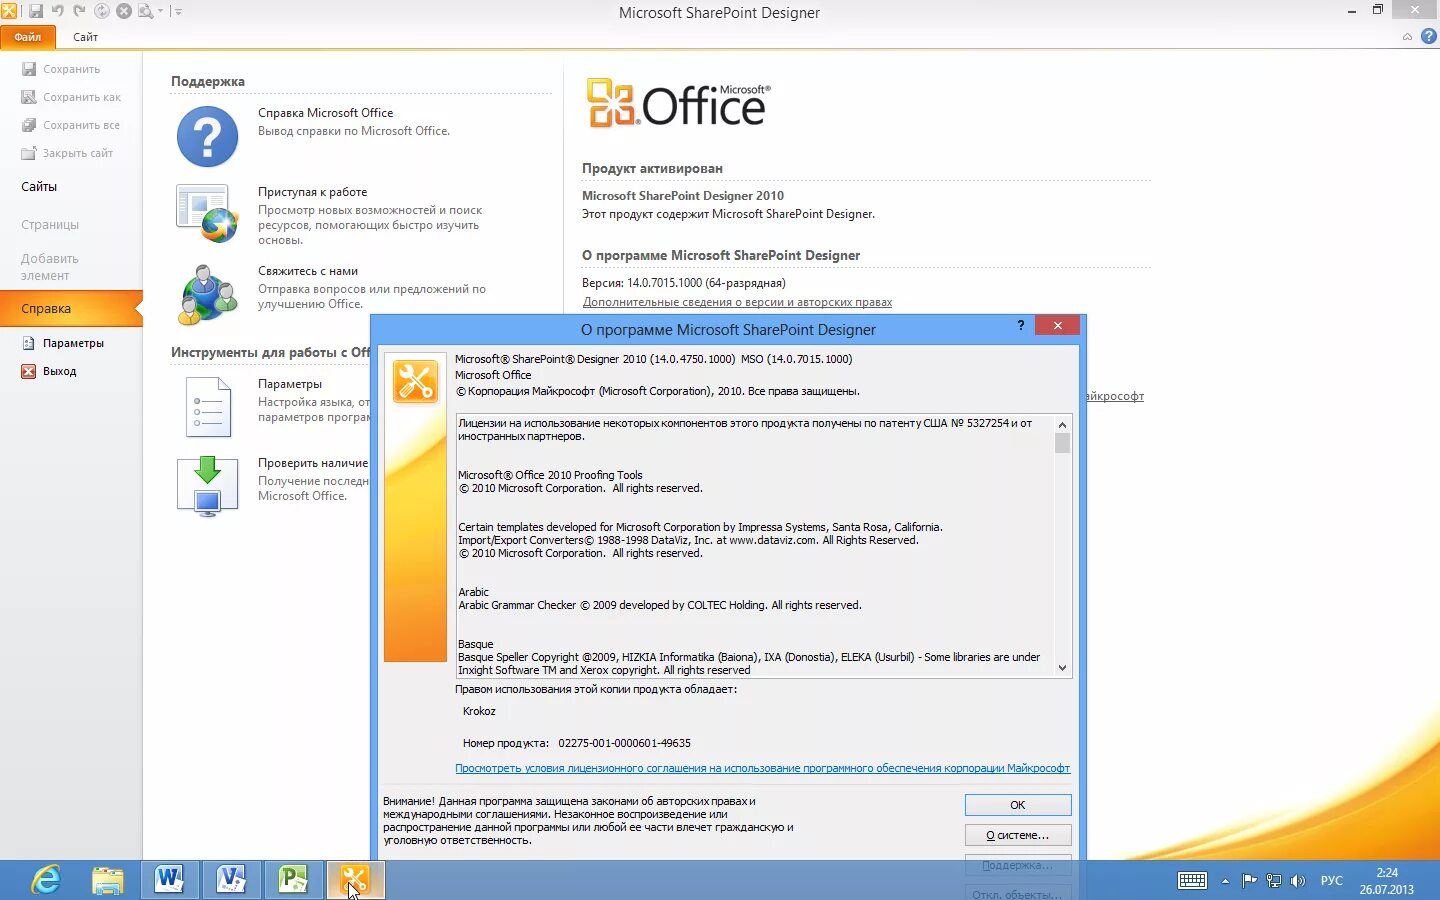Expand hidden icons chevron in system tray
The height and width of the screenshot is (900, 1440).
(1227, 881)
